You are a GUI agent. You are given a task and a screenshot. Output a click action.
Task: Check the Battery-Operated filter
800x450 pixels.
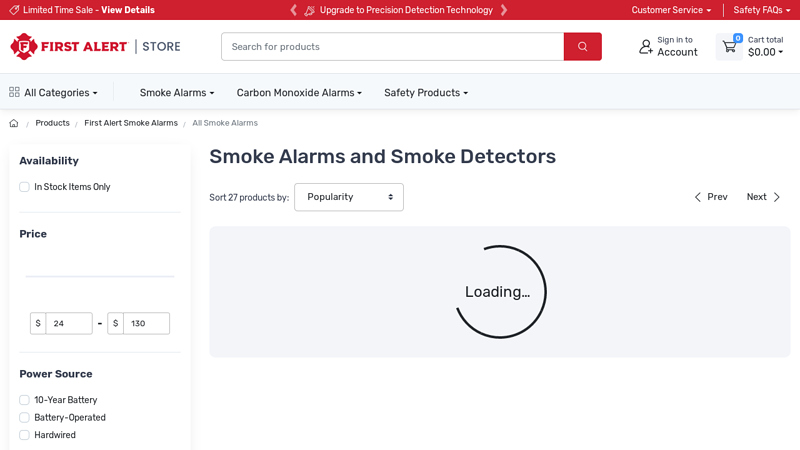(24, 417)
